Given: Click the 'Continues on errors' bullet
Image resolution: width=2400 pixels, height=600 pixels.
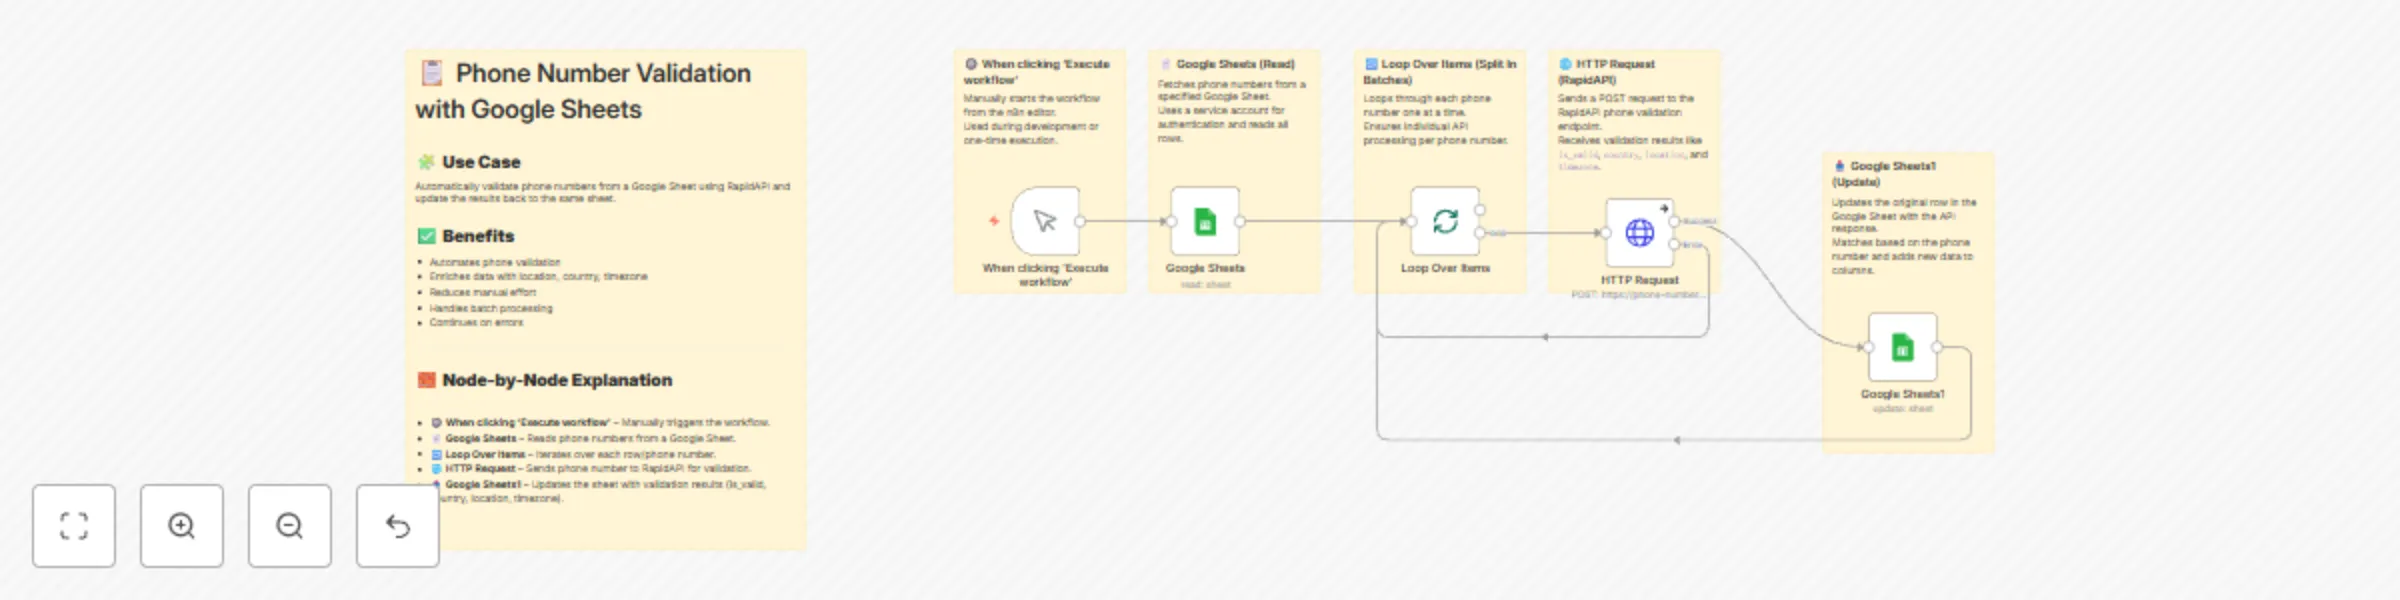Looking at the screenshot, I should tap(476, 322).
